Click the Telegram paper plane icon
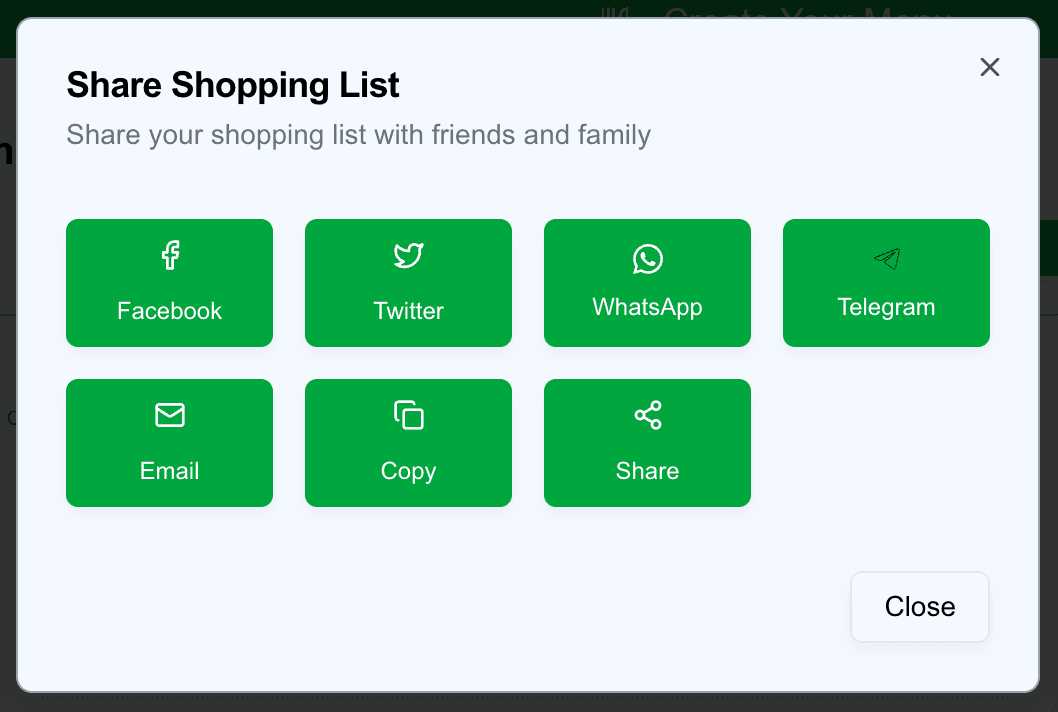Image resolution: width=1058 pixels, height=712 pixels. click(x=887, y=259)
